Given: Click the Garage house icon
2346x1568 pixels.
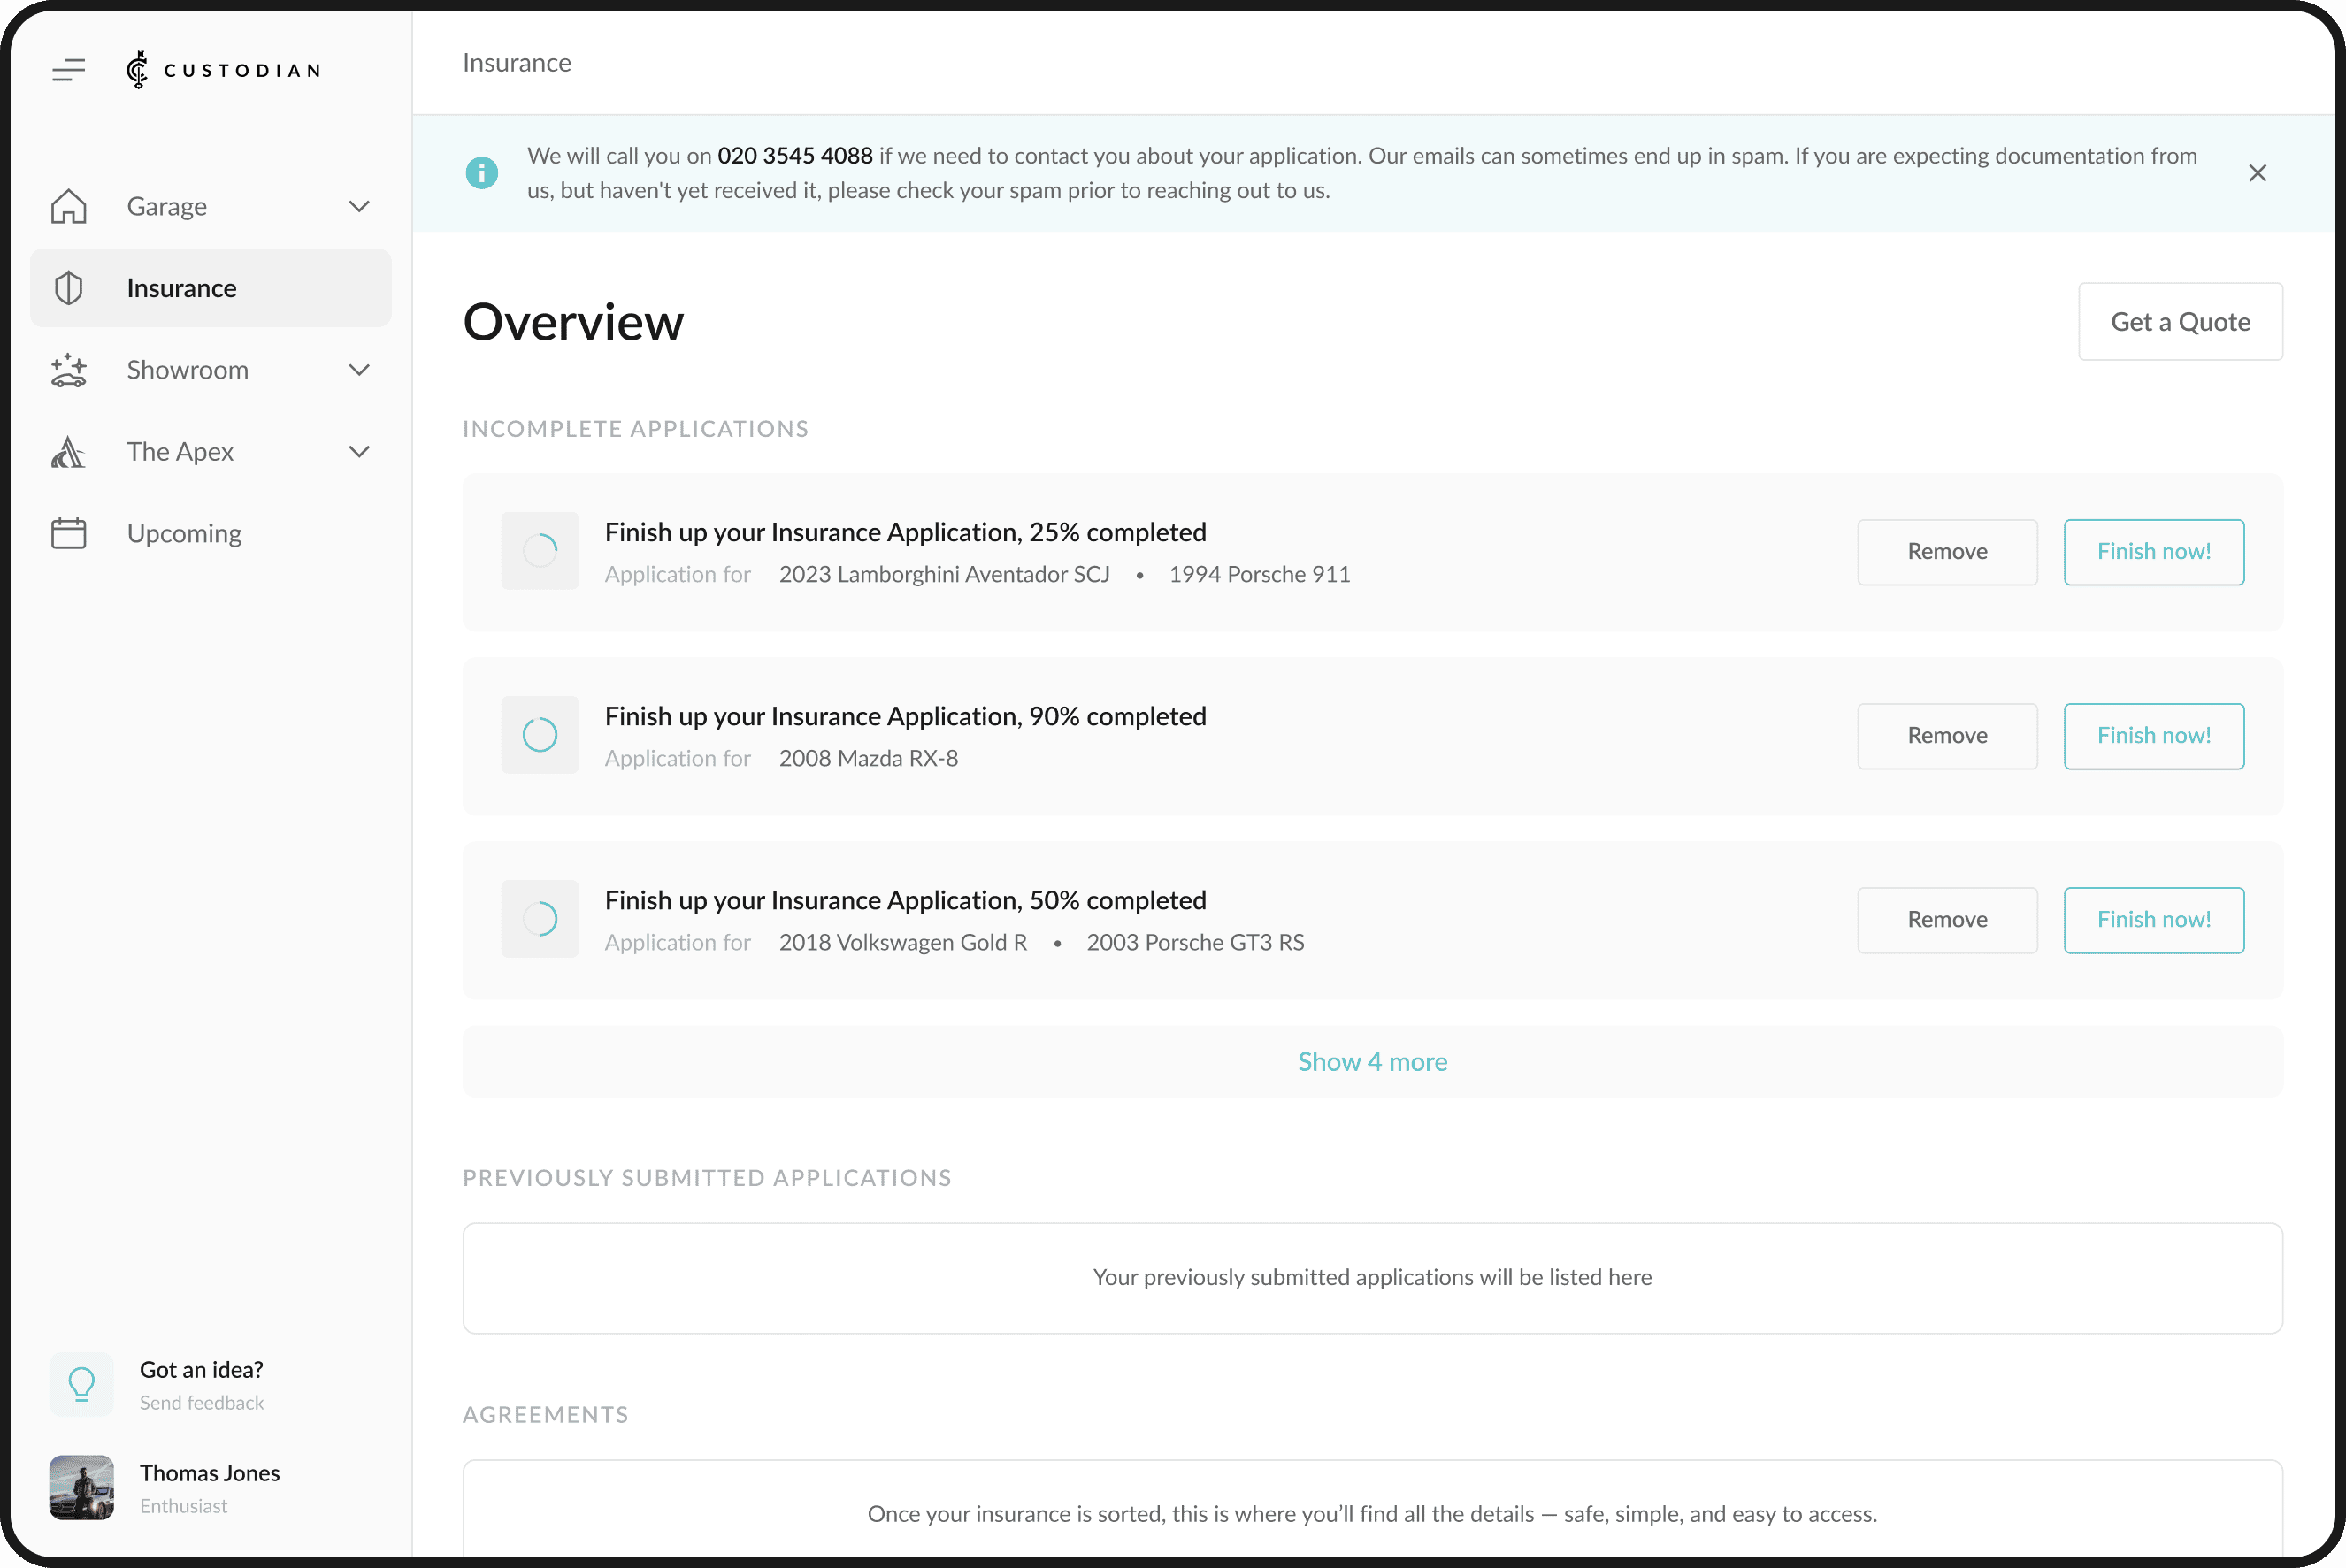Looking at the screenshot, I should [x=68, y=206].
